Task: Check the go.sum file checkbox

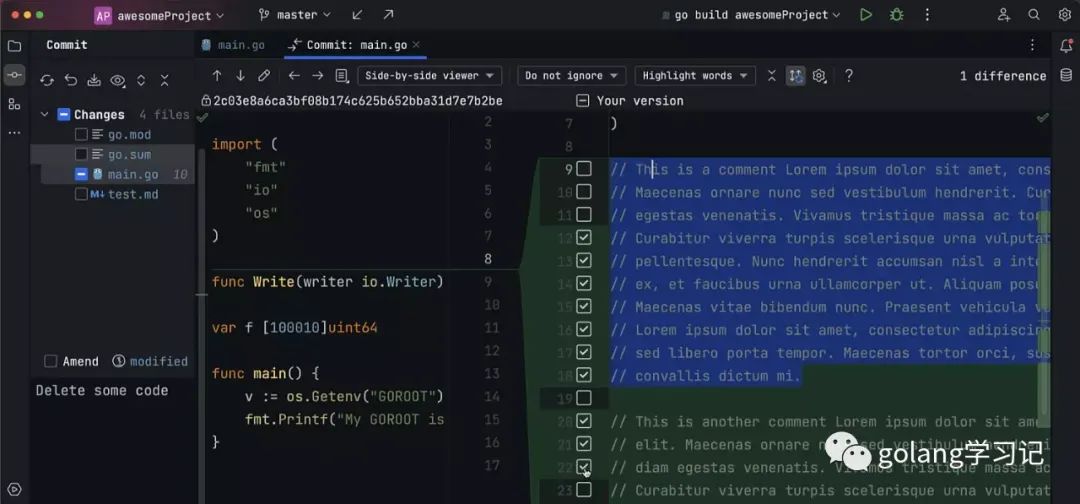Action: [81, 155]
